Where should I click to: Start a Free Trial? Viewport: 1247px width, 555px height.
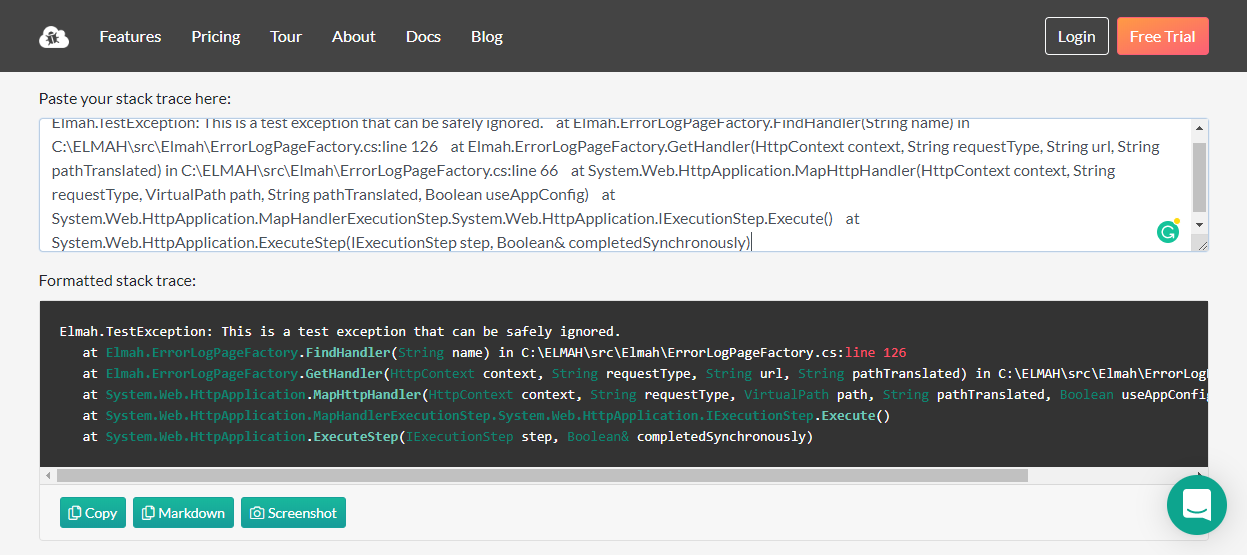1163,36
